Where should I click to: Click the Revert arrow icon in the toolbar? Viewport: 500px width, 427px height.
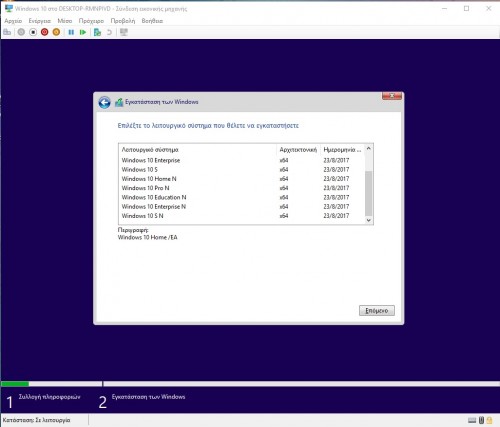click(x=109, y=32)
